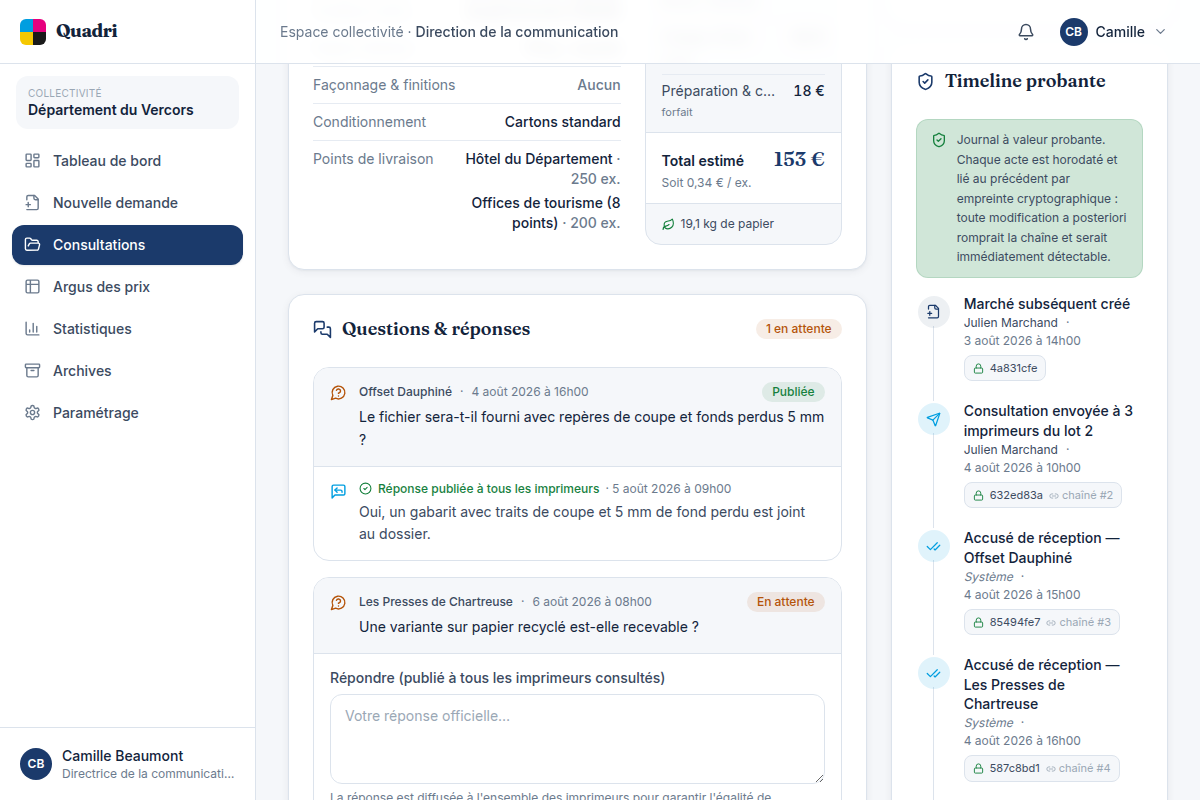Click the paper-plane icon for Consultation envoyée
The width and height of the screenshot is (1200, 800).
(933, 420)
